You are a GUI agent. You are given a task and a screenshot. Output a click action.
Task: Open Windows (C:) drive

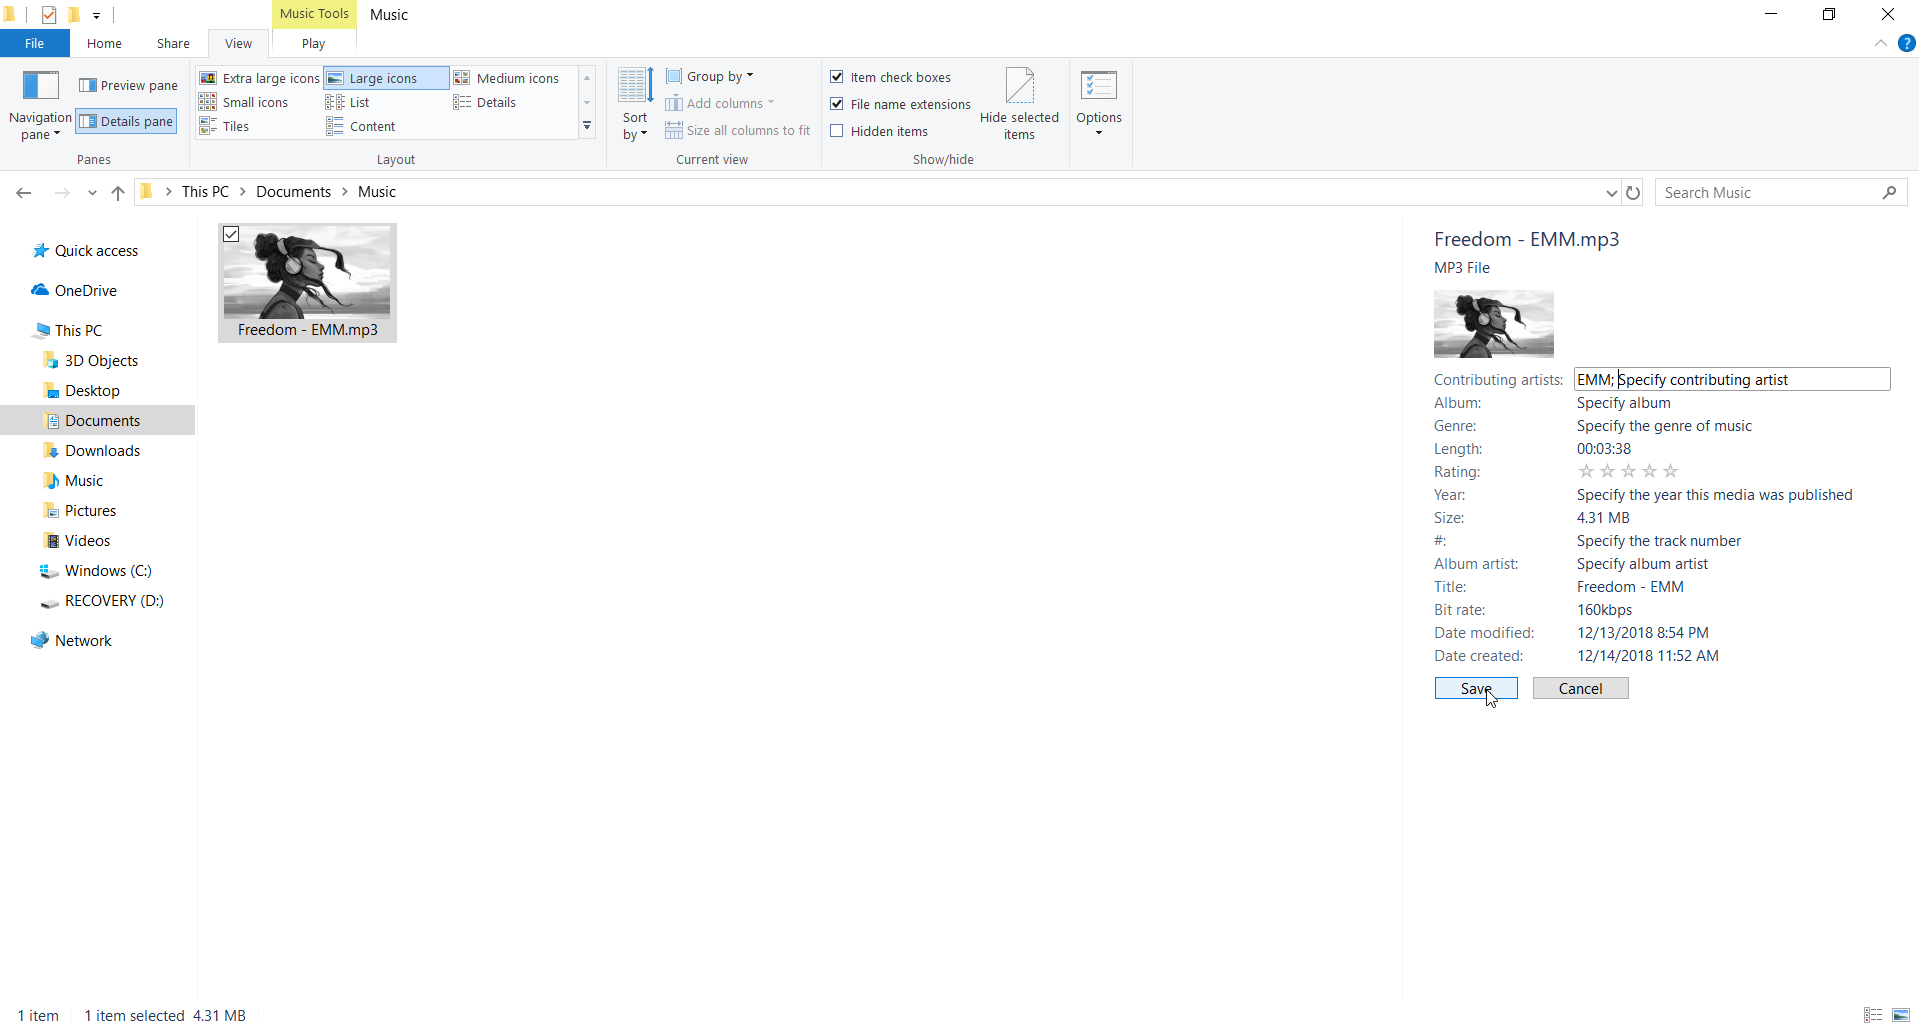click(x=108, y=571)
